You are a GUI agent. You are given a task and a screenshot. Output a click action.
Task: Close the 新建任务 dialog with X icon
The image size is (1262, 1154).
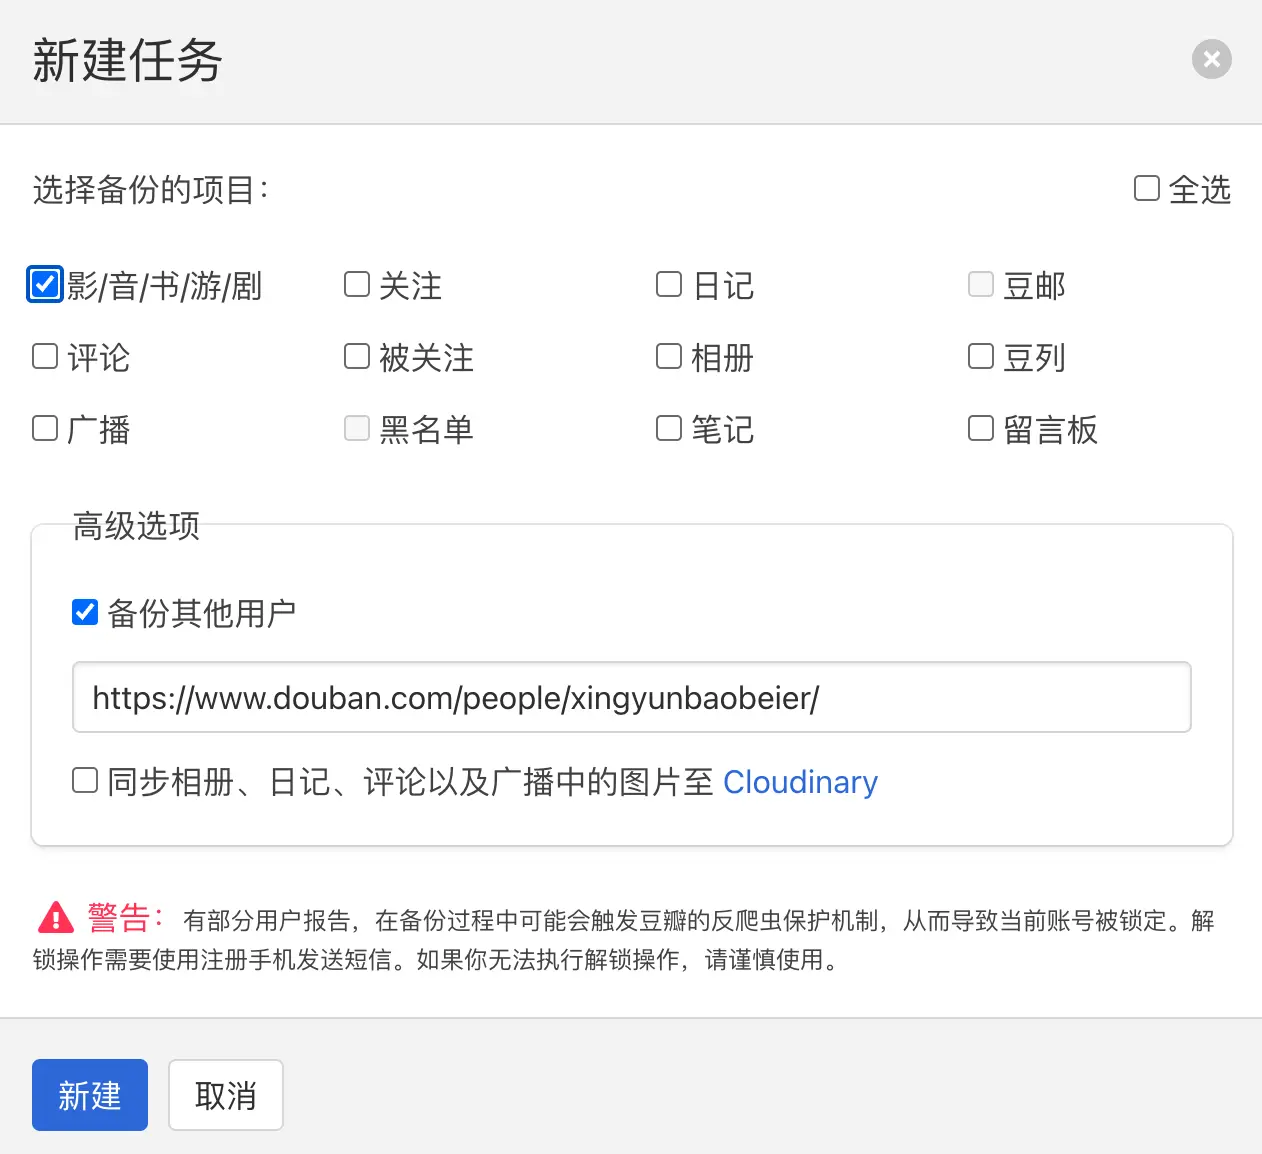(x=1211, y=59)
